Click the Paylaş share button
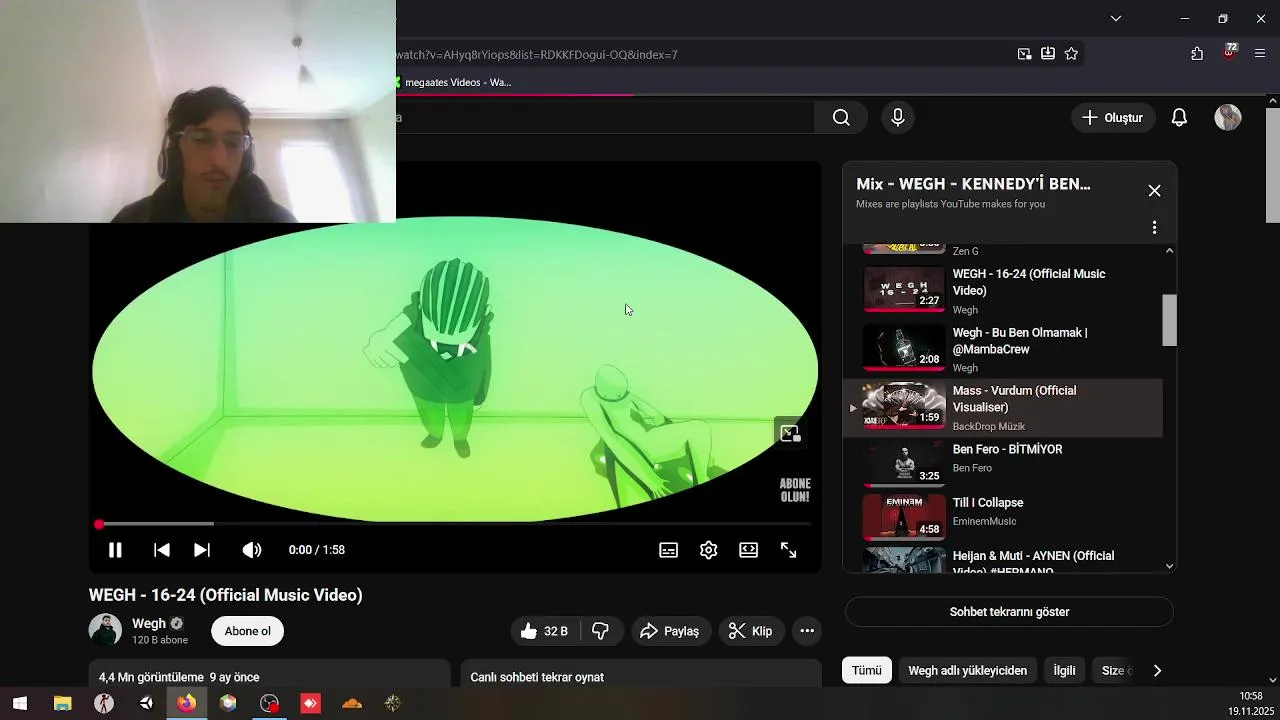1280x720 pixels. click(670, 631)
